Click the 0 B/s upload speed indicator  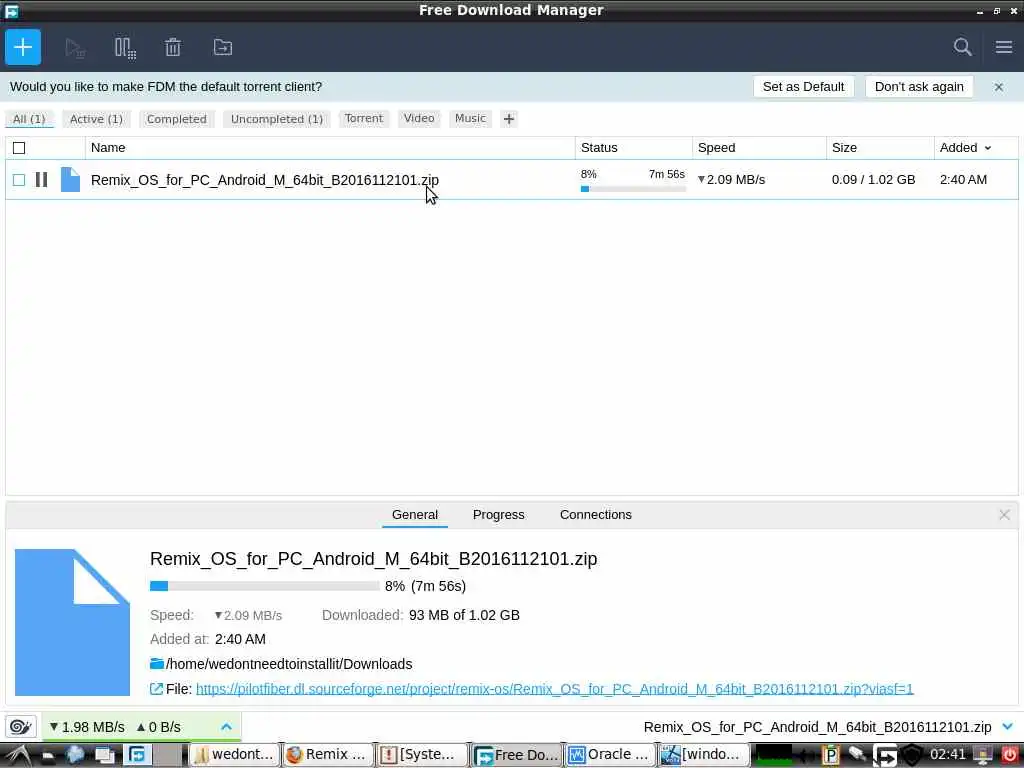(x=158, y=727)
